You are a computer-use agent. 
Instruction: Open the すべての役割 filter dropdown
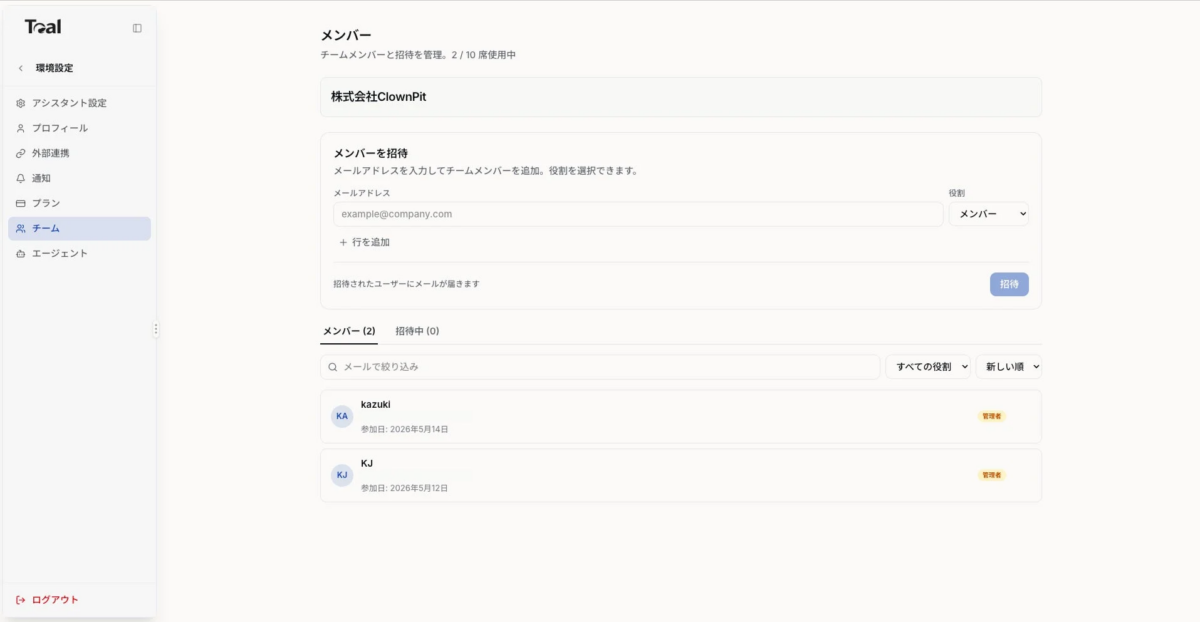[x=928, y=367]
